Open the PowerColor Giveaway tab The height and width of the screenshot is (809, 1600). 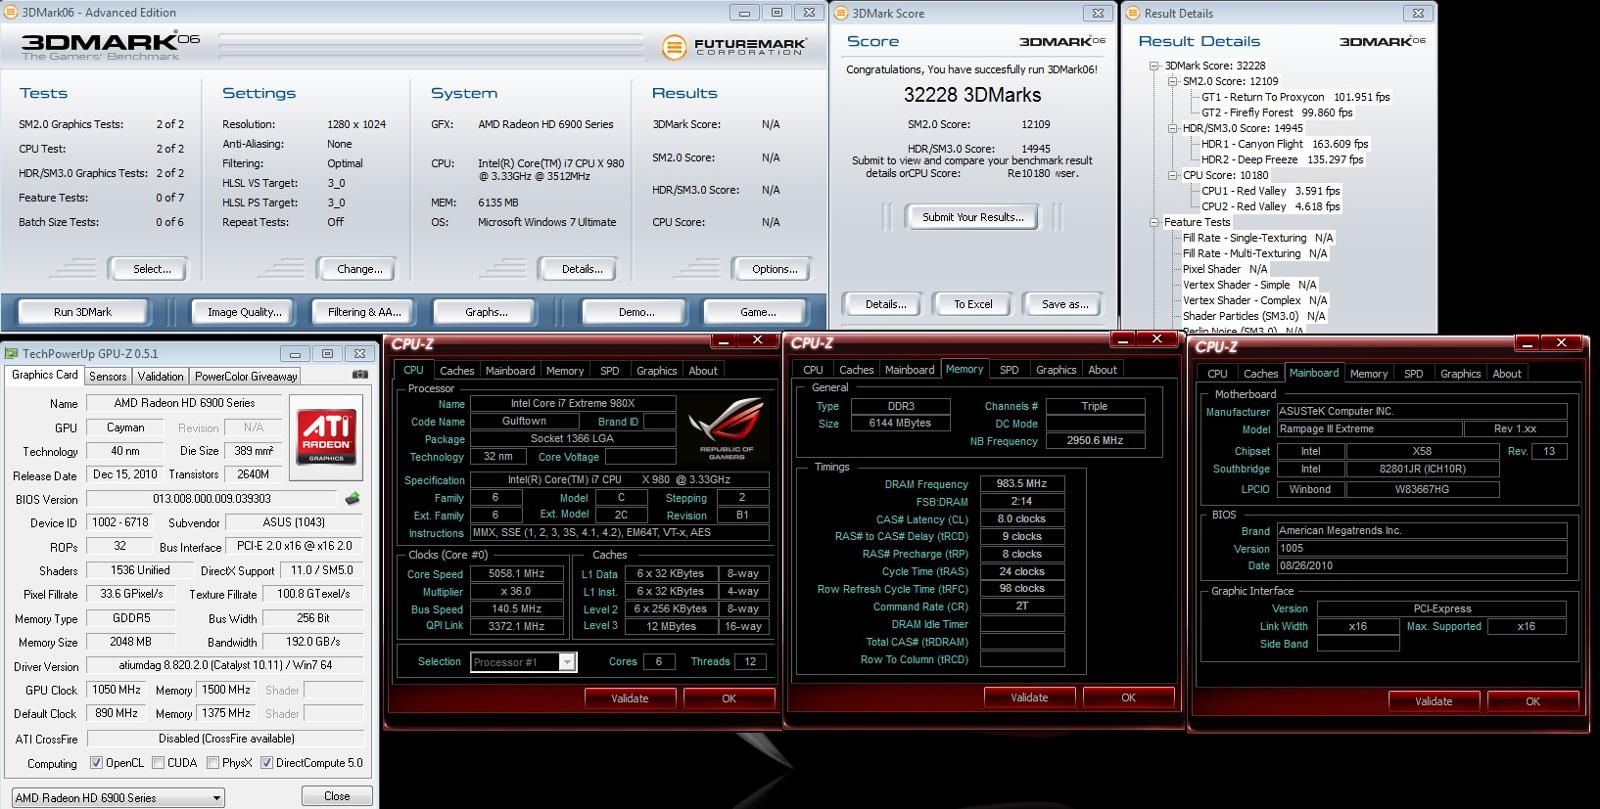(246, 376)
